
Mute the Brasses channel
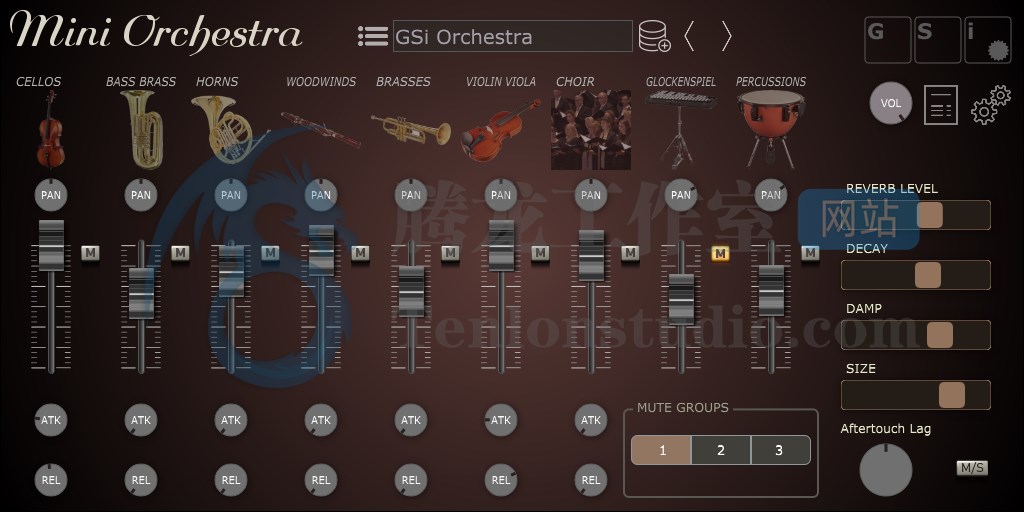coord(450,253)
